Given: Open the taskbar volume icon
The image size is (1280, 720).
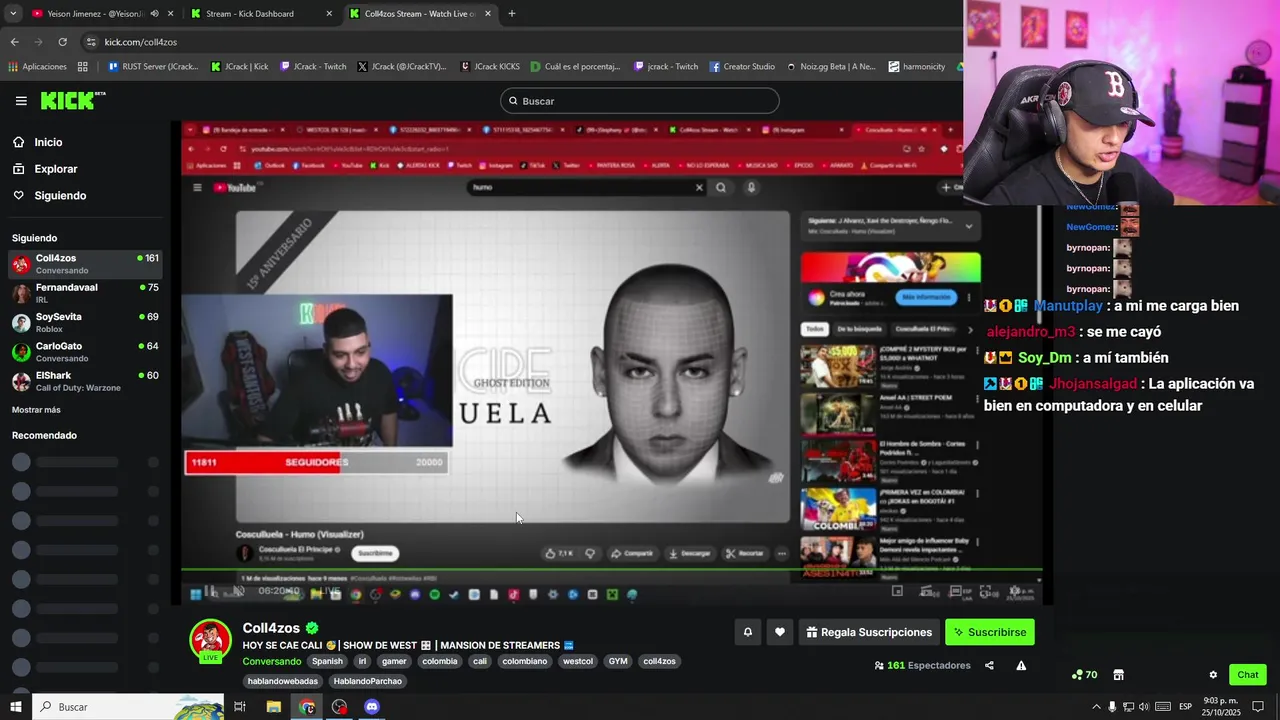Looking at the screenshot, I should (x=1143, y=707).
